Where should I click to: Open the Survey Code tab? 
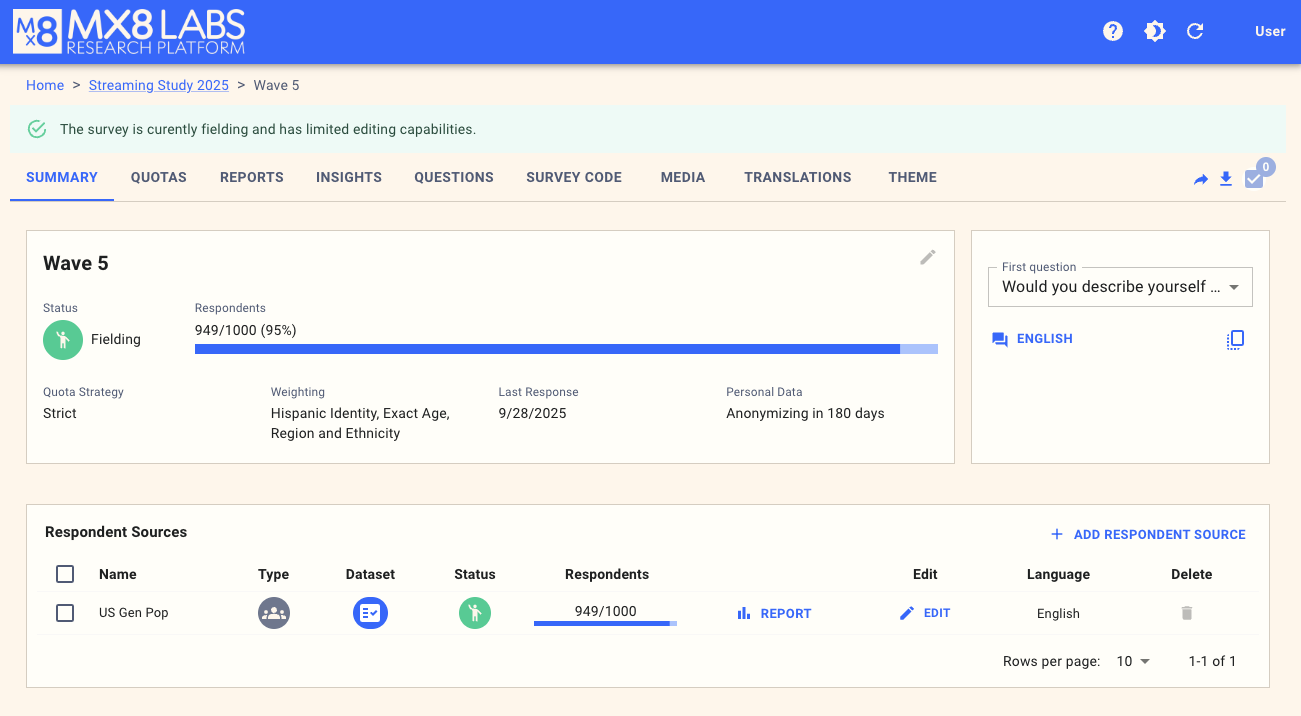click(574, 177)
